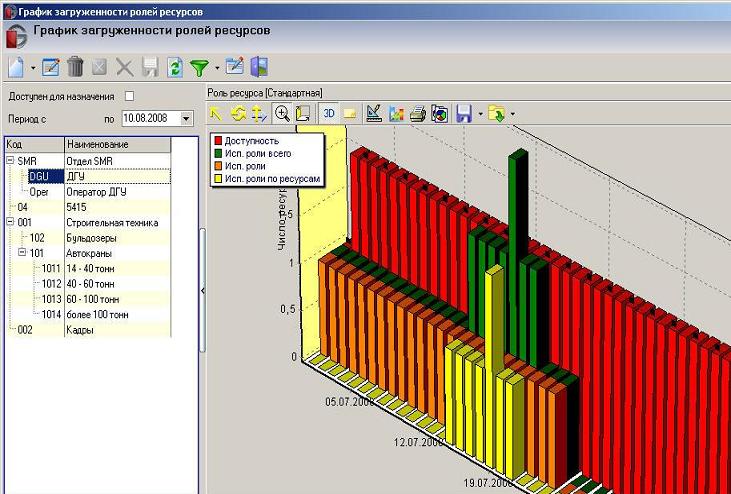The width and height of the screenshot is (731, 494).
Task: Refresh data with the green arrows icon
Action: click(175, 67)
